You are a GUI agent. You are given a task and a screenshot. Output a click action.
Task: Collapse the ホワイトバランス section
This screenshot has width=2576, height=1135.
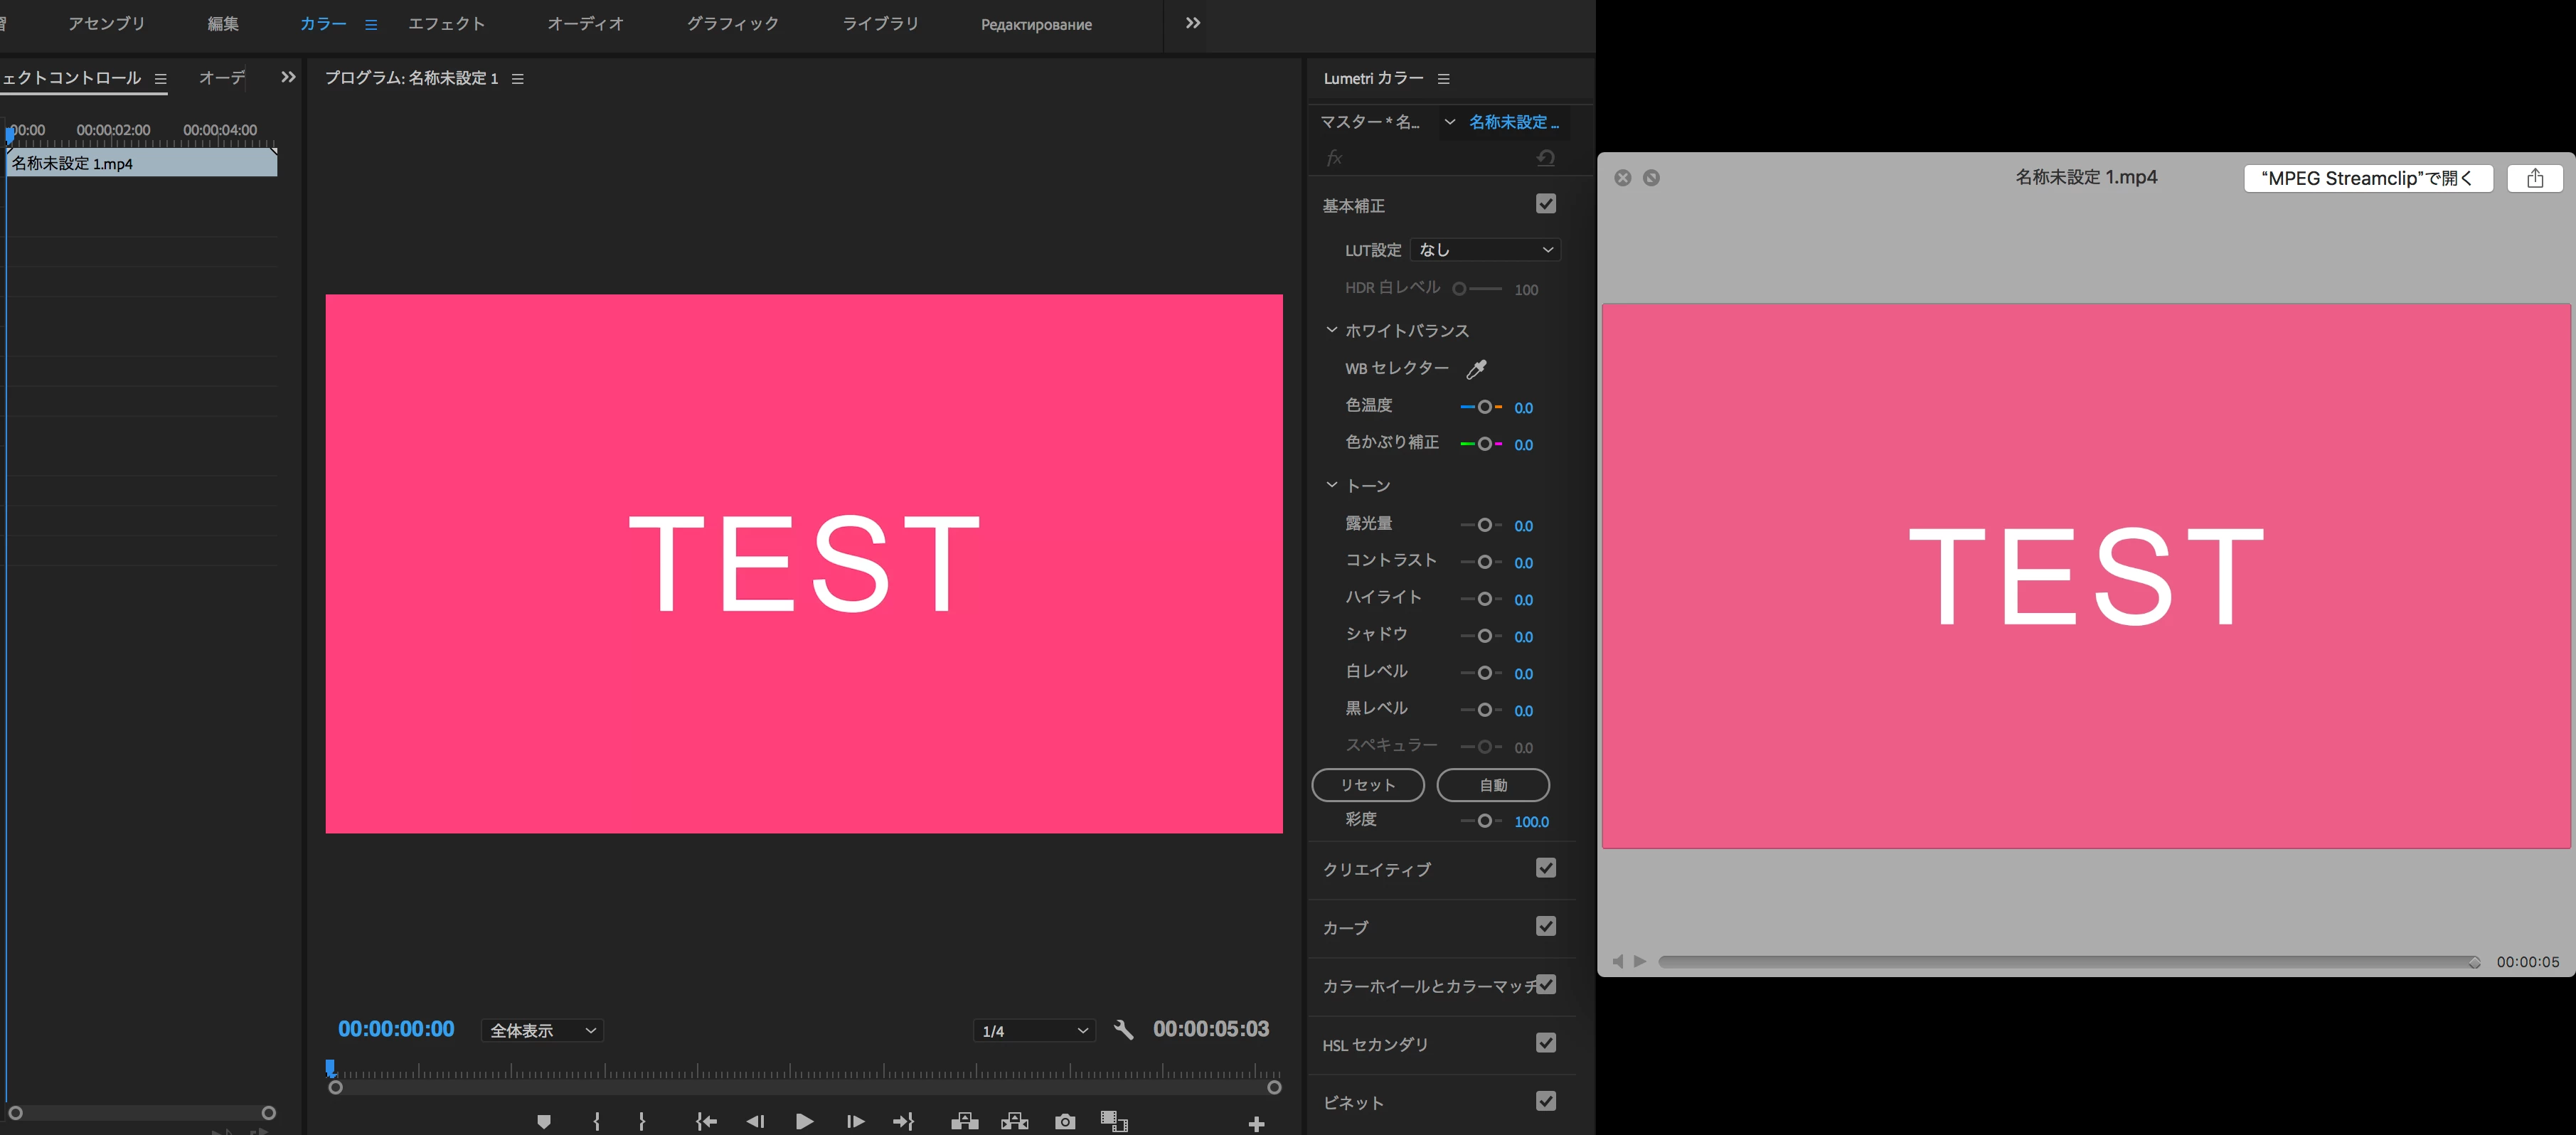(1331, 330)
